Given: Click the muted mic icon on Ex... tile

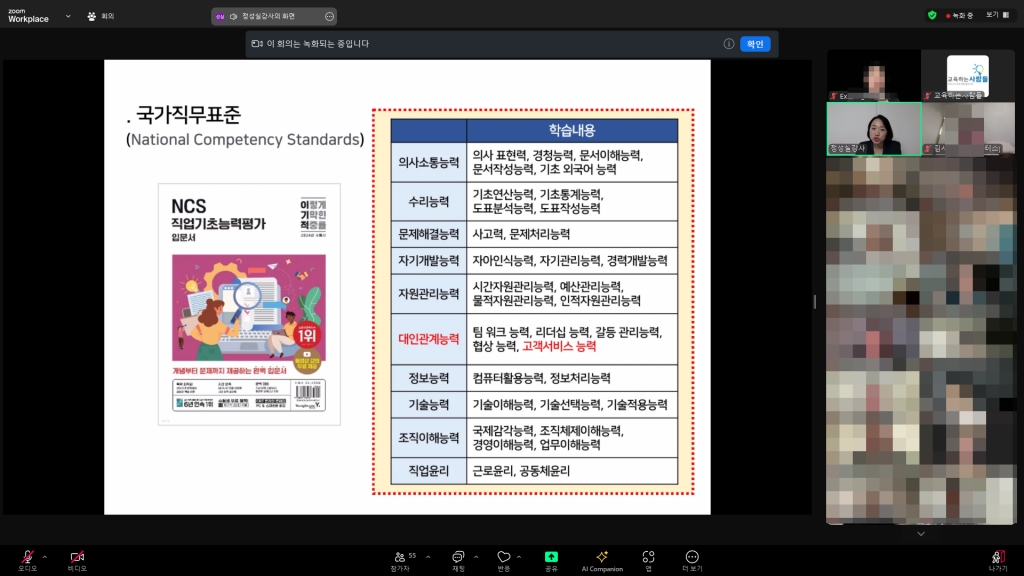Looking at the screenshot, I should [833, 96].
